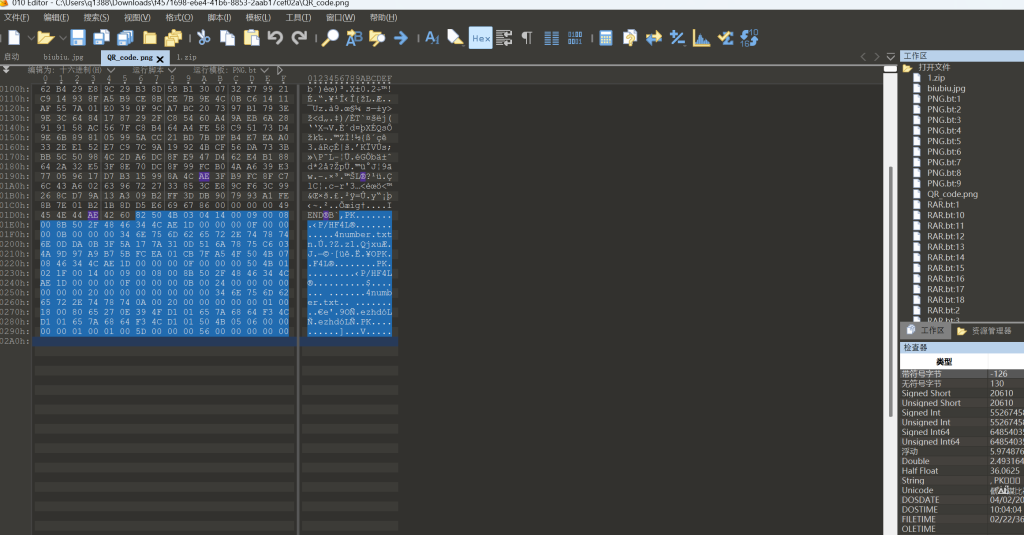The image size is (1024, 535).
Task: Click the Compare files icon
Action: pos(653,38)
